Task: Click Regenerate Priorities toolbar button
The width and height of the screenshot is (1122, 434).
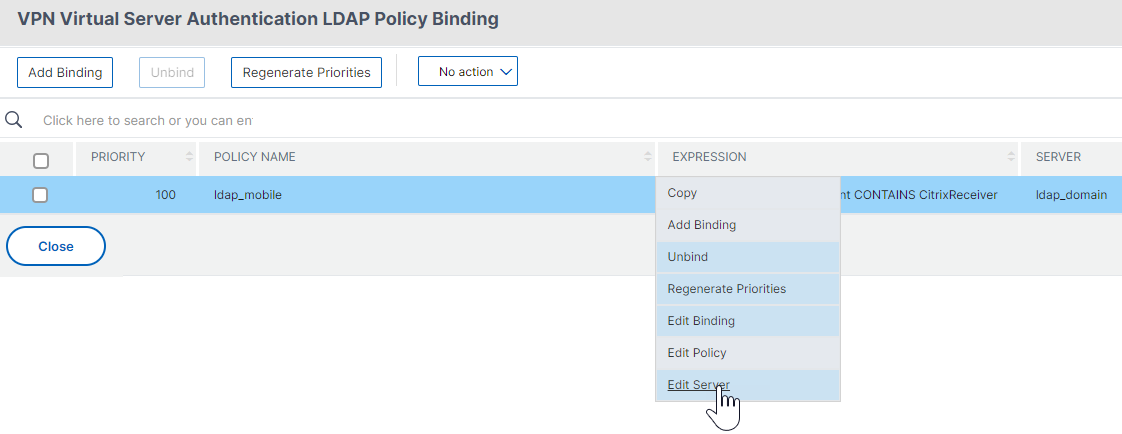Action: point(306,72)
